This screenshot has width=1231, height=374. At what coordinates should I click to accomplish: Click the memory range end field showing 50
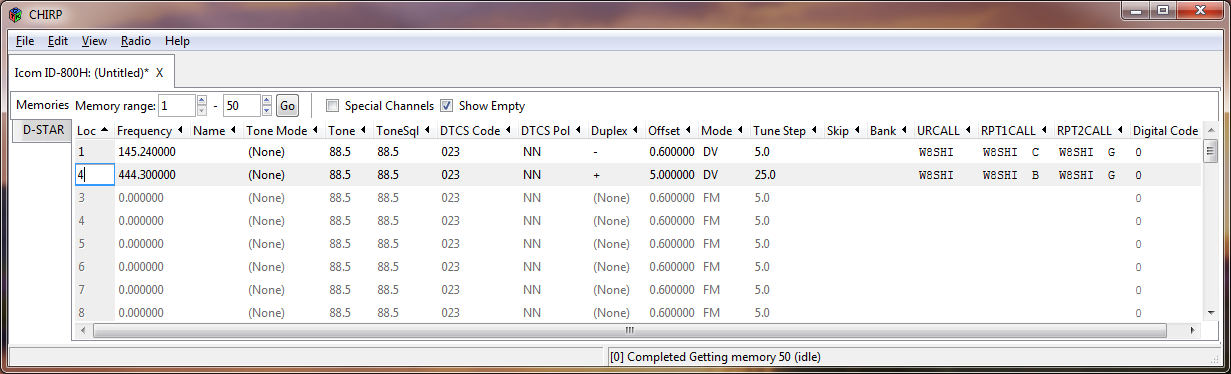click(x=242, y=105)
